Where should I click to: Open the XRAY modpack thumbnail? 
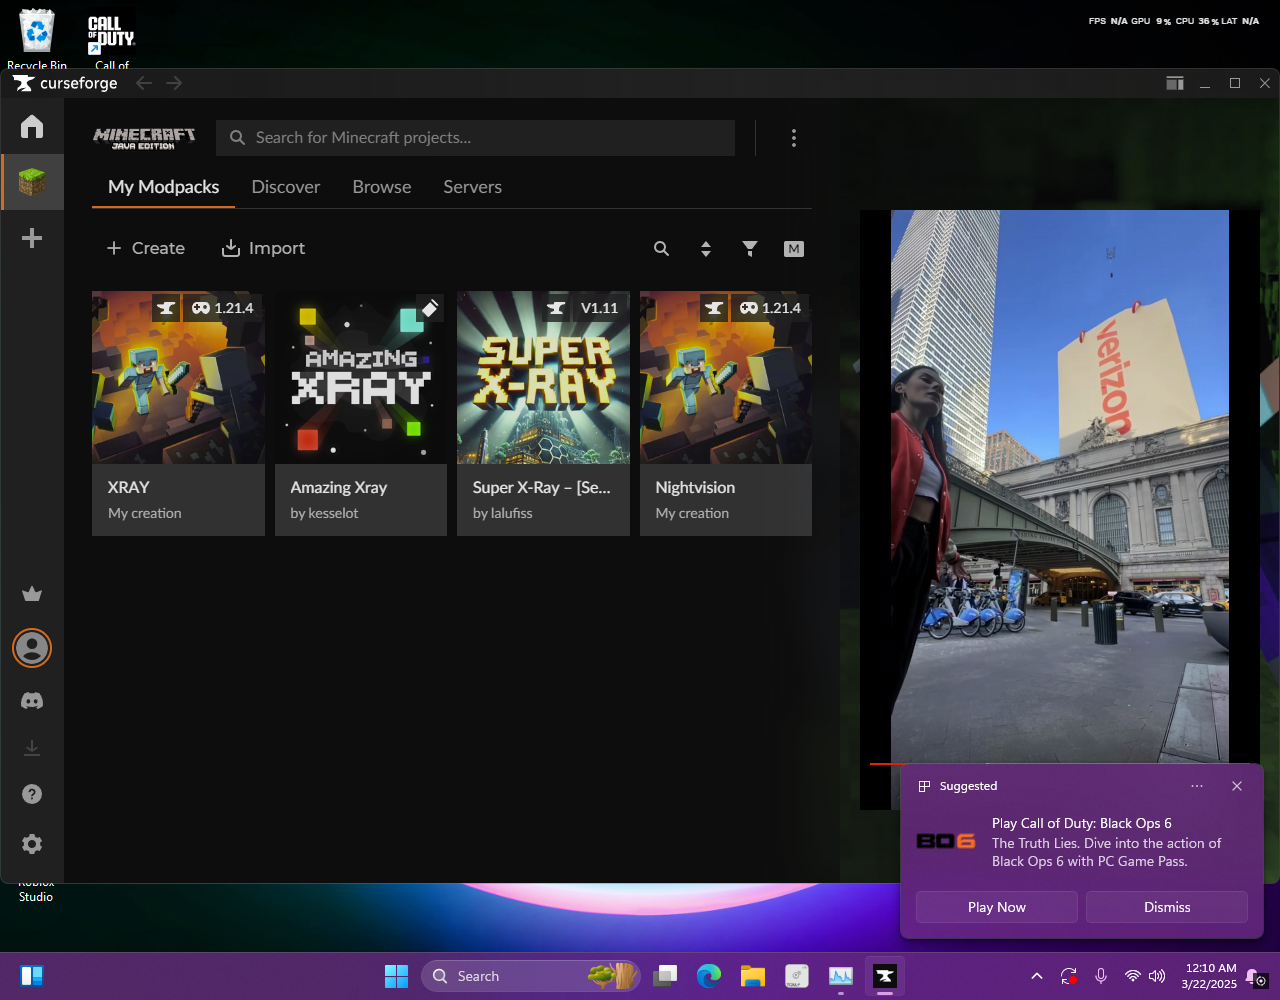tap(178, 378)
